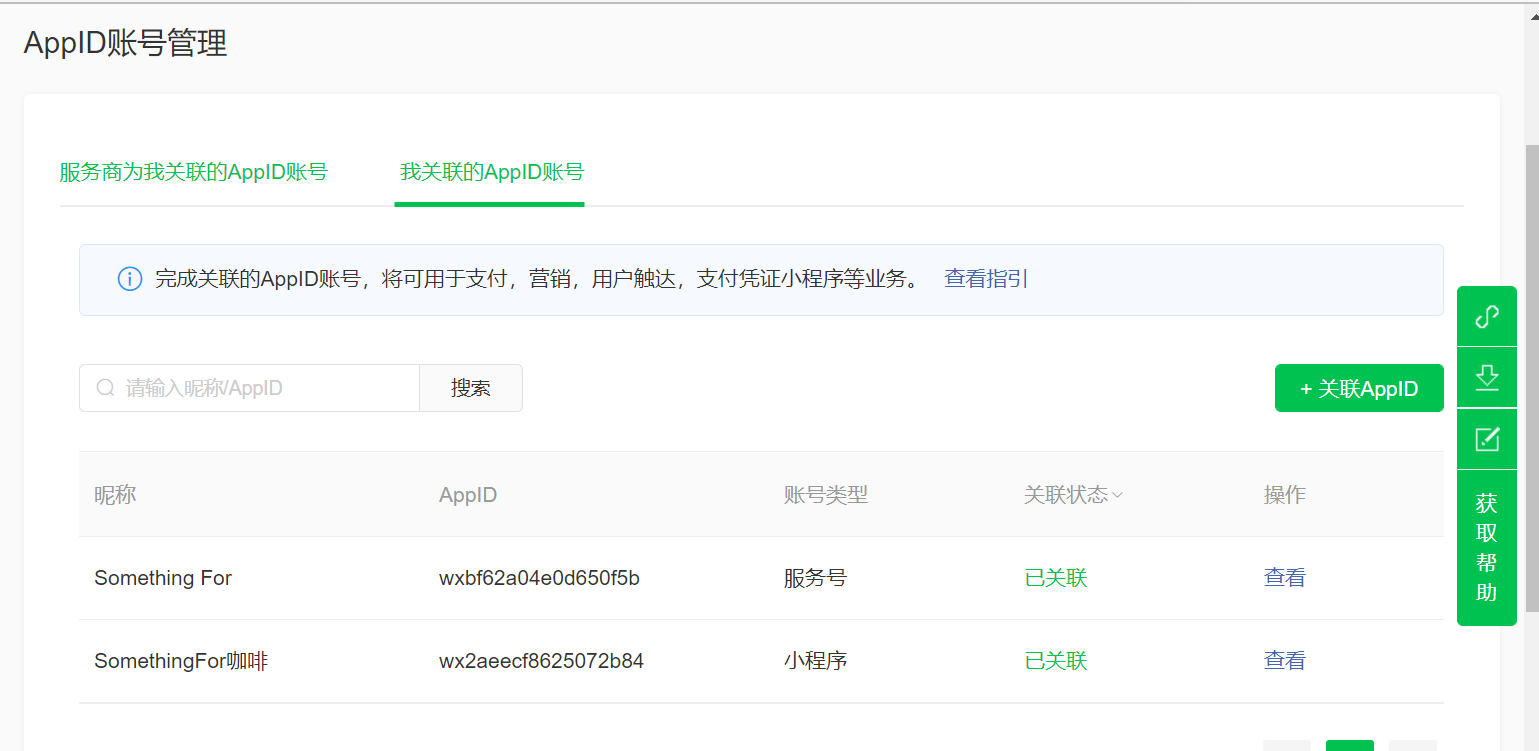1539x751 pixels.
Task: Click 查看 for the Something For service account
Action: [1284, 577]
